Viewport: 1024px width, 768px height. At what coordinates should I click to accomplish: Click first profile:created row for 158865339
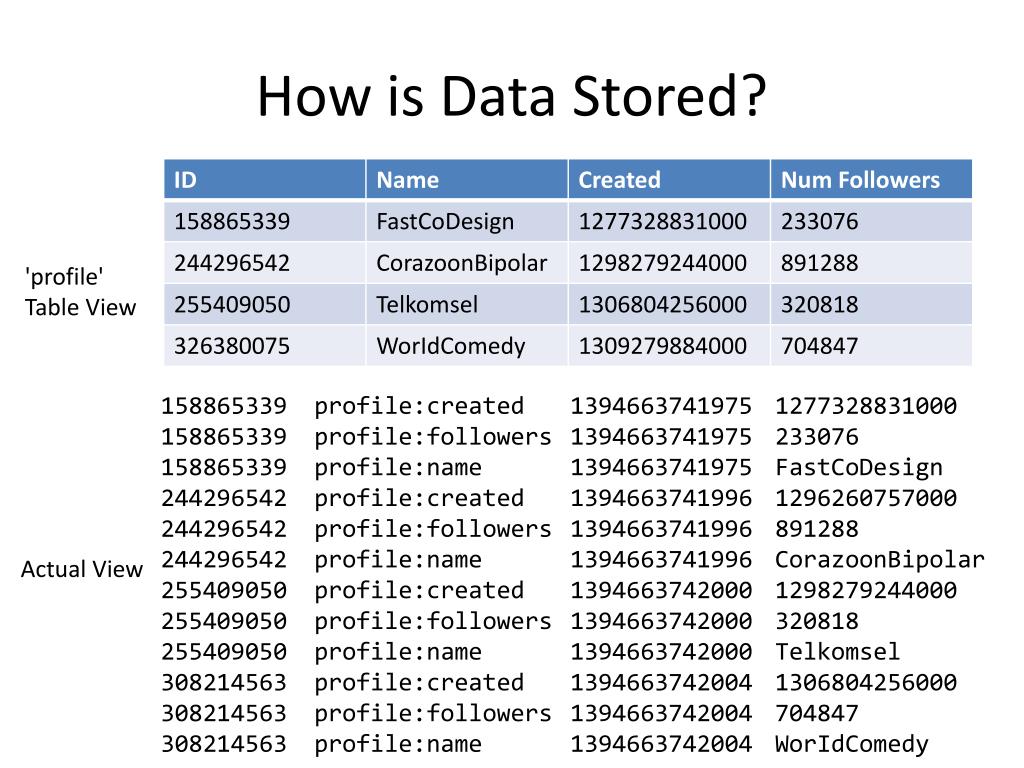tap(558, 406)
